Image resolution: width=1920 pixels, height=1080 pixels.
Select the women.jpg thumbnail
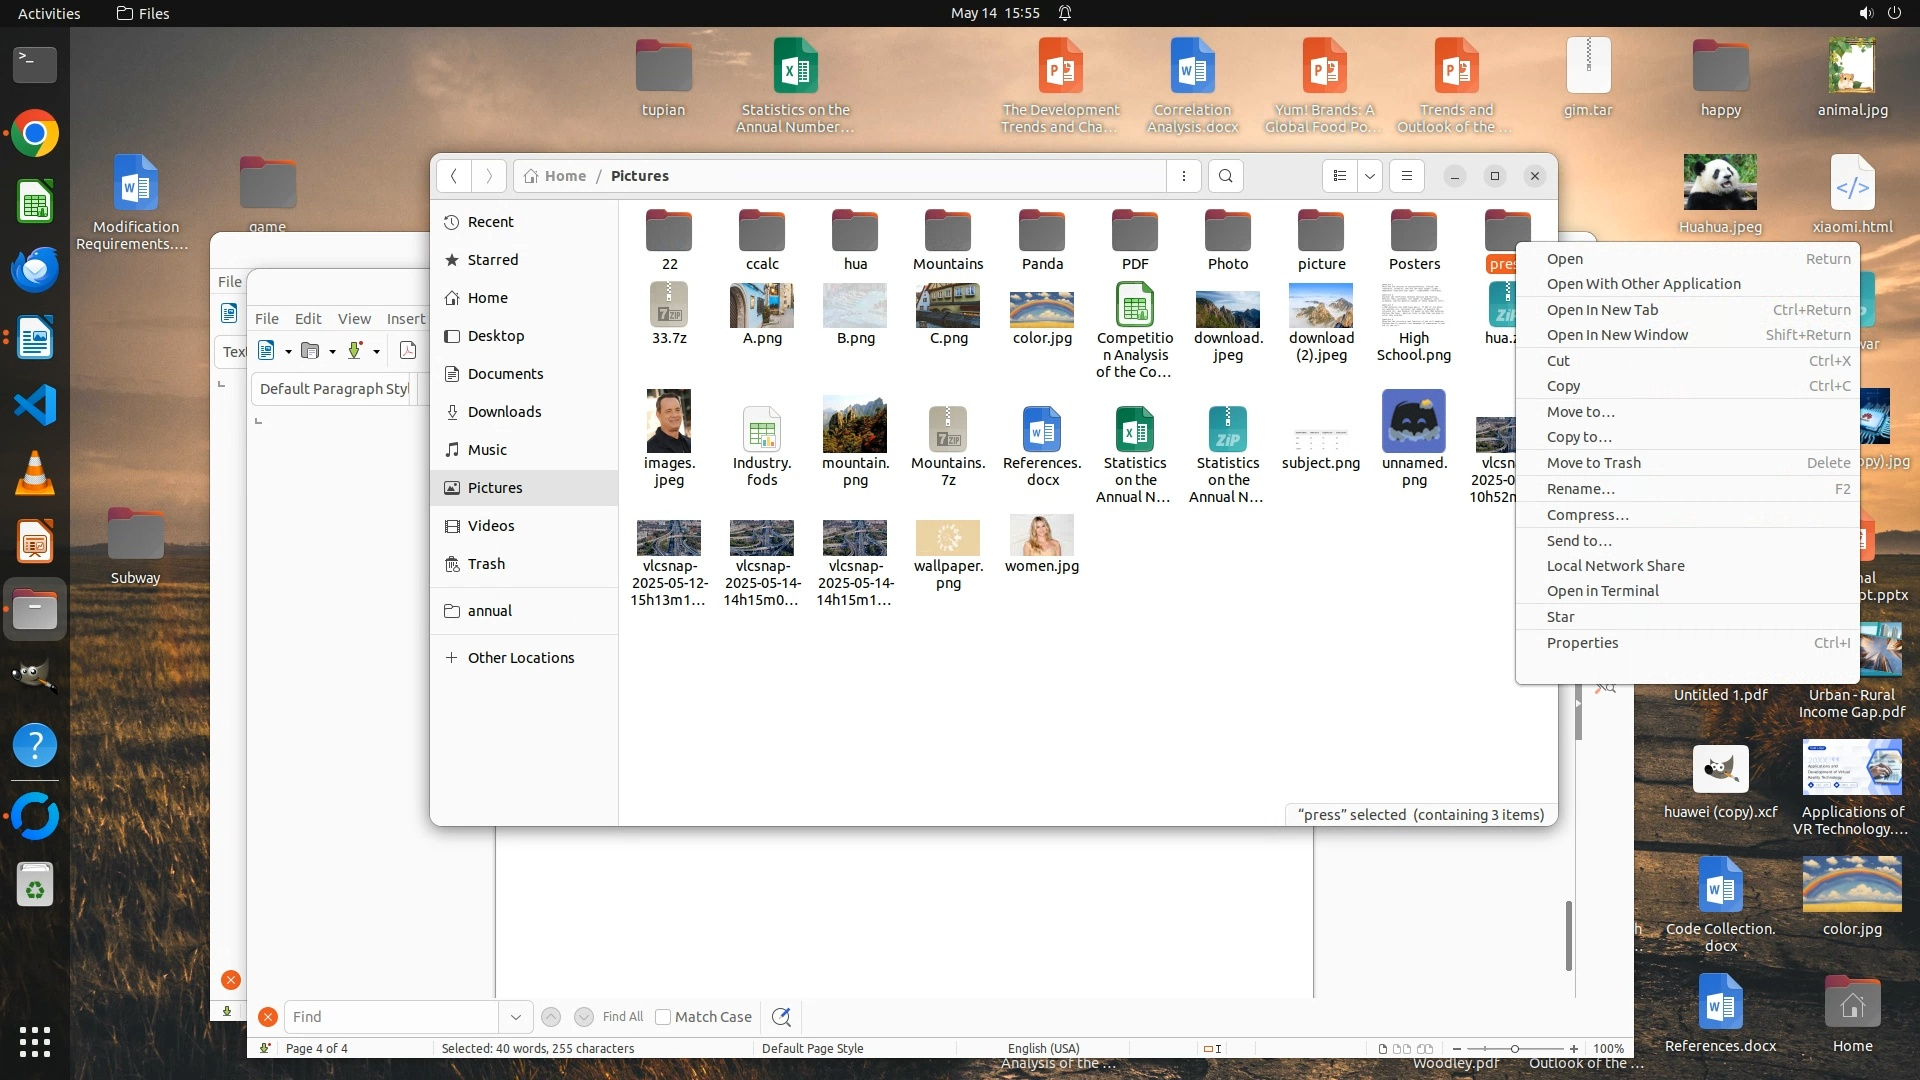tap(1041, 537)
